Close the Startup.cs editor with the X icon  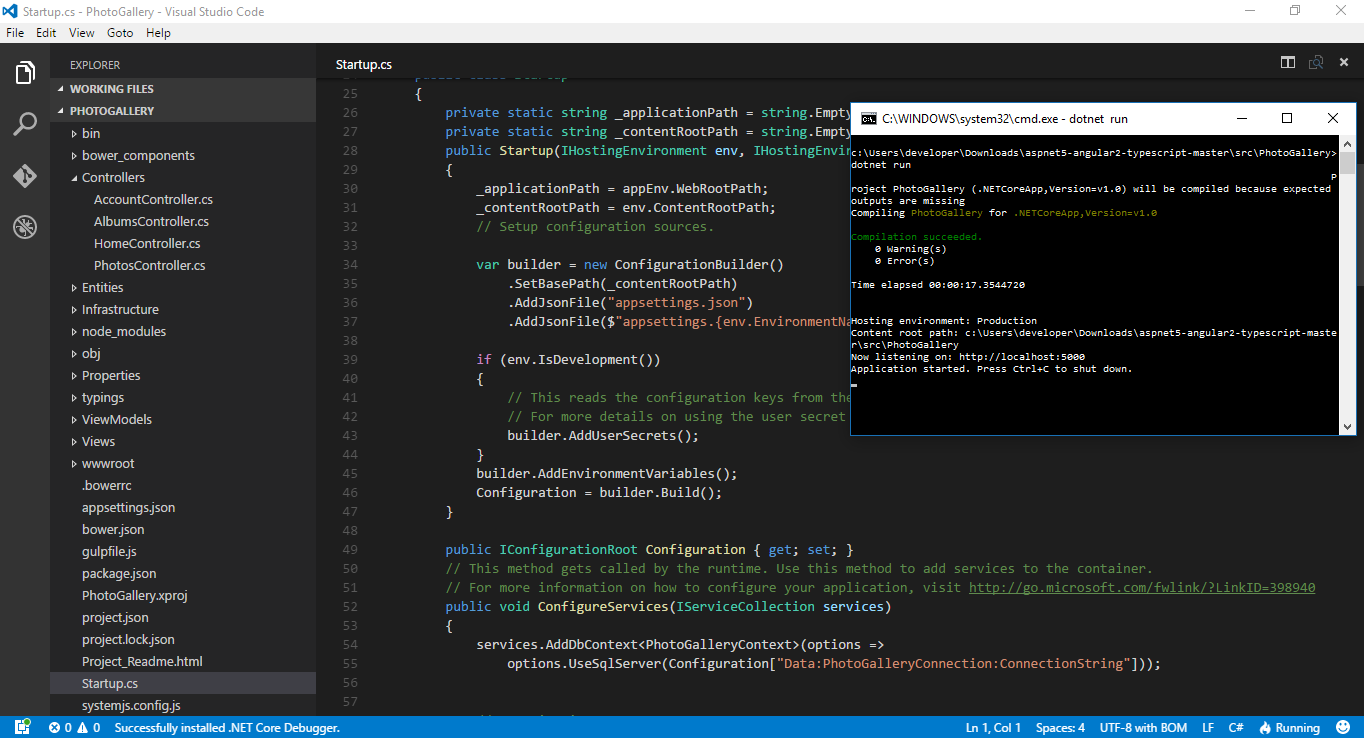(x=1343, y=63)
